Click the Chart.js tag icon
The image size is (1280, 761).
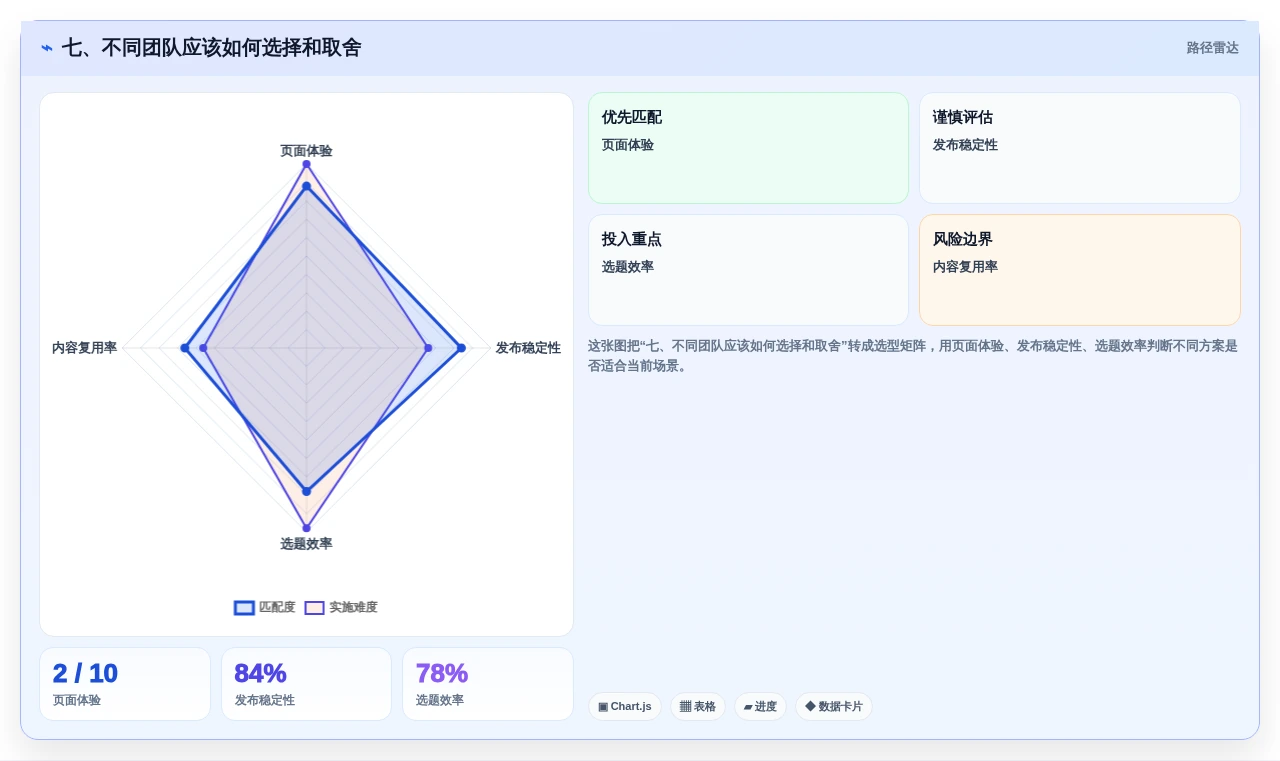[603, 707]
